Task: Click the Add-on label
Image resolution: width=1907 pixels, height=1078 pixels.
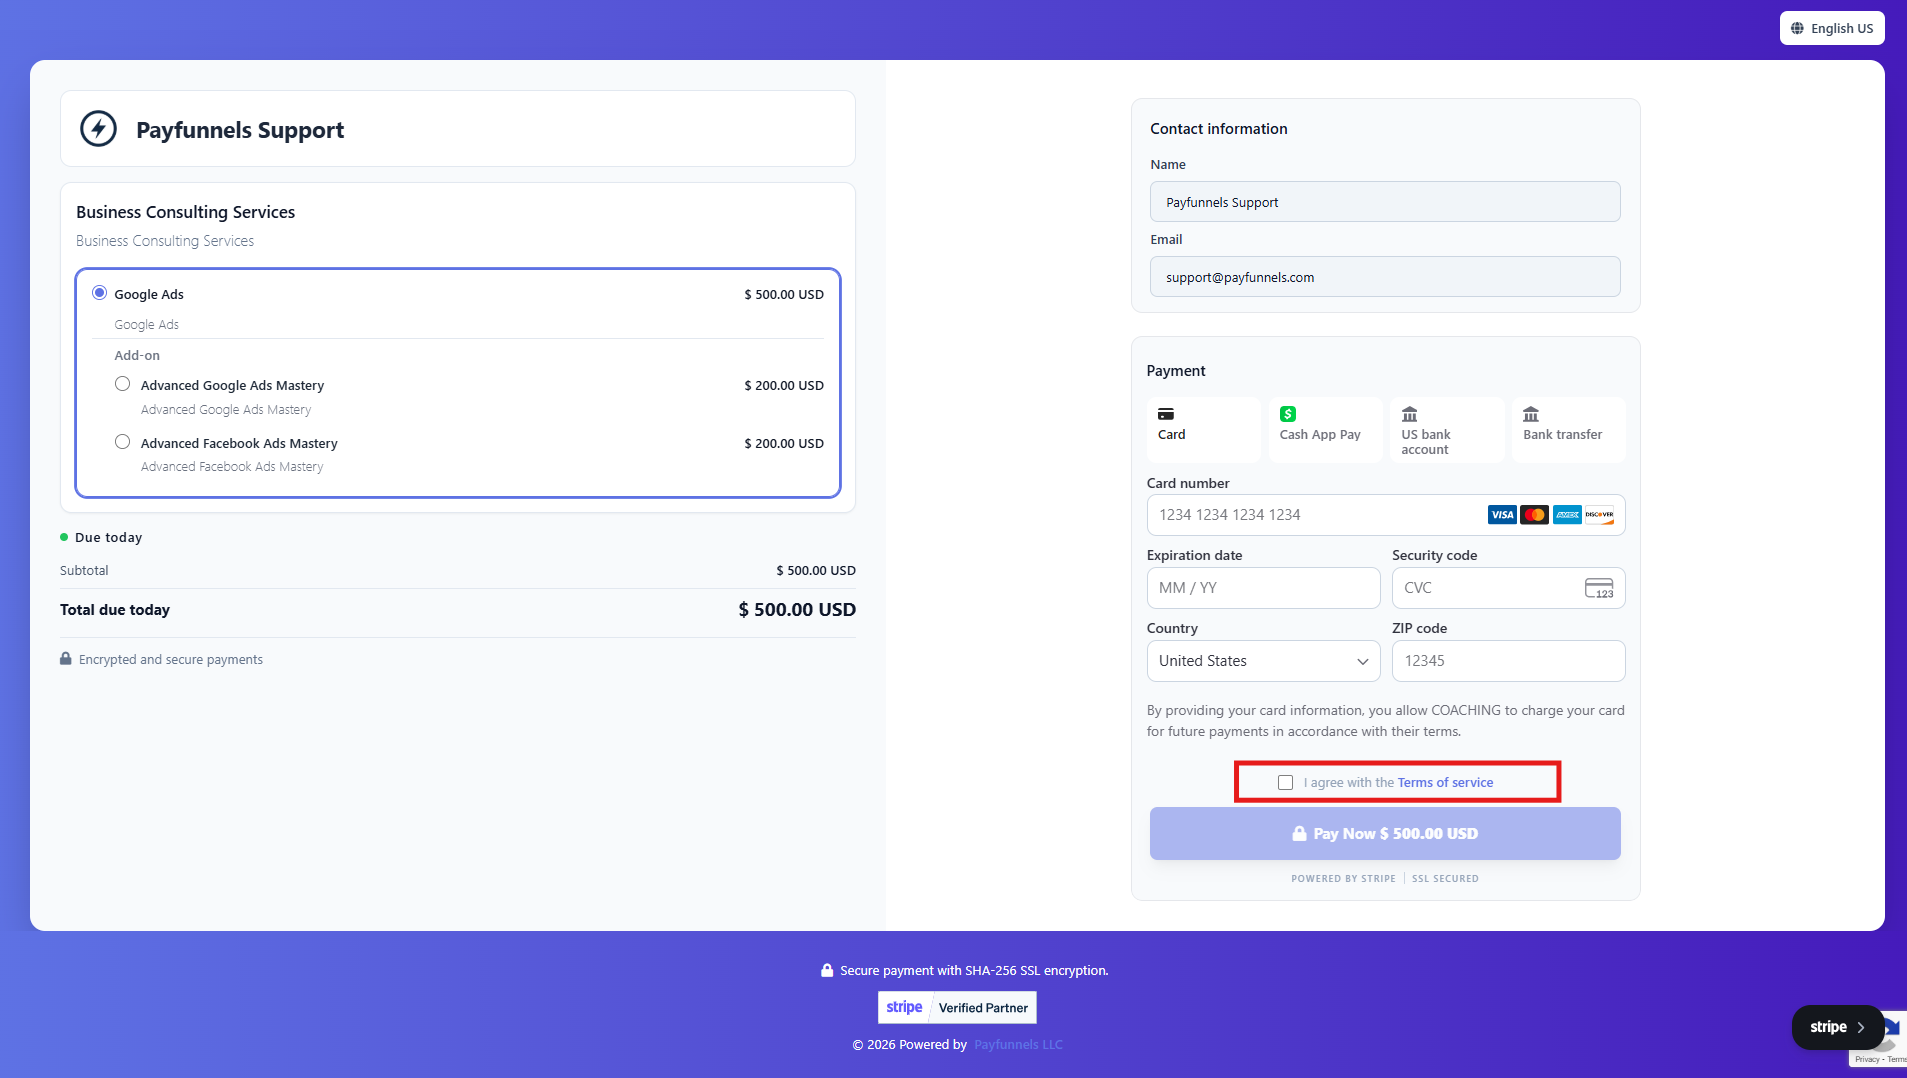Action: point(137,356)
